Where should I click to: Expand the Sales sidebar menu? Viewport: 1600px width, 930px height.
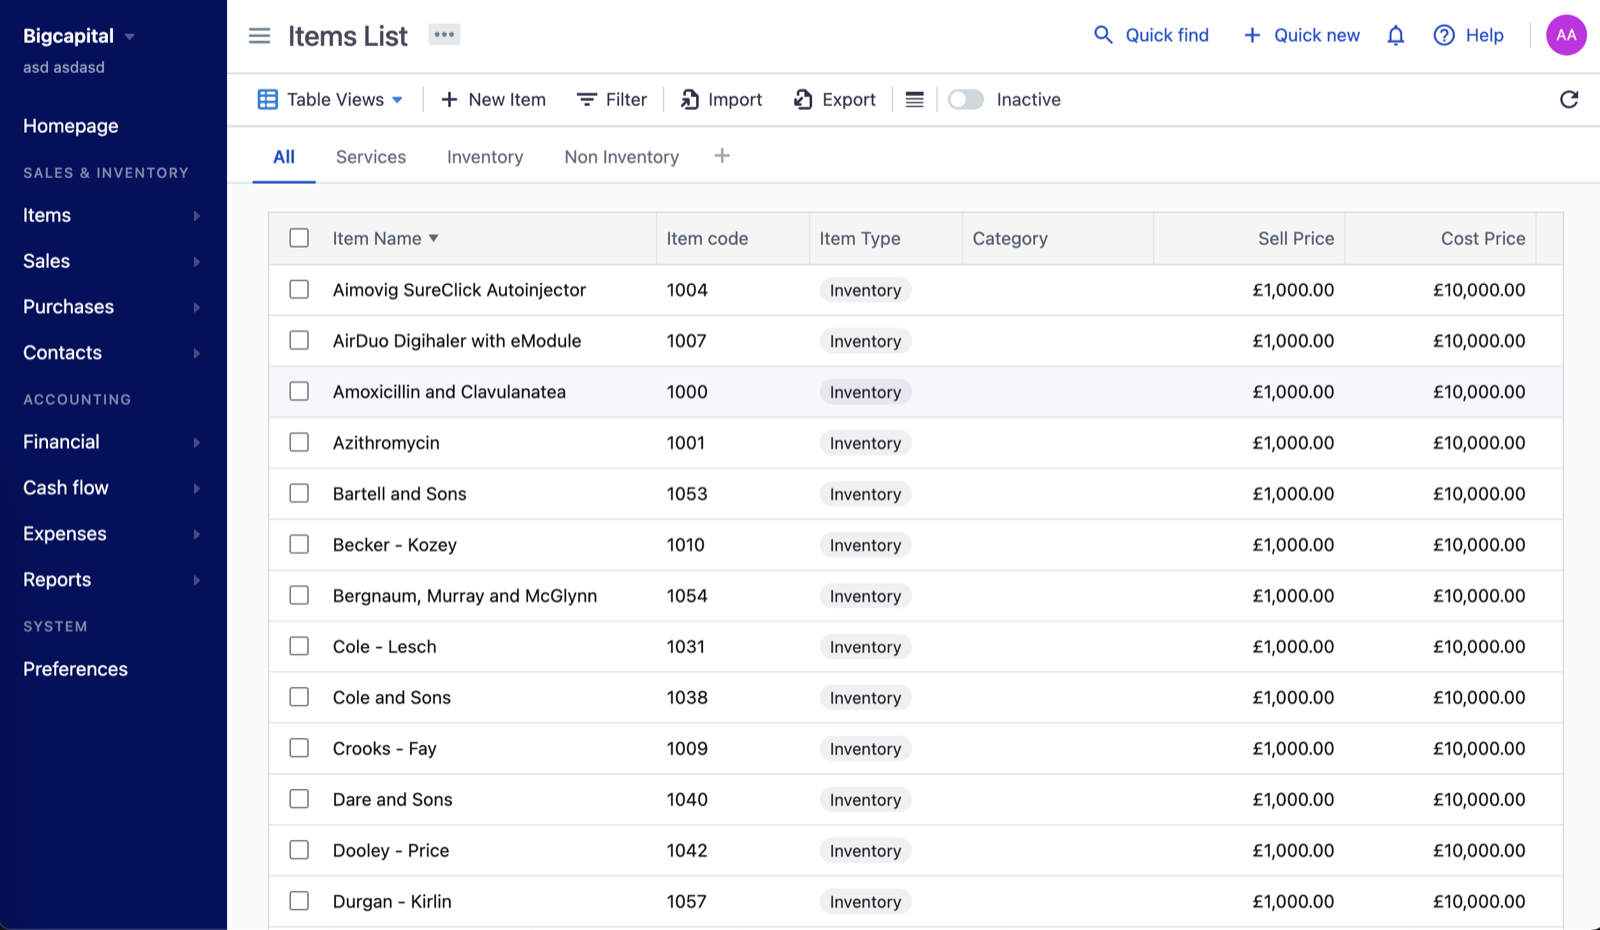point(113,261)
